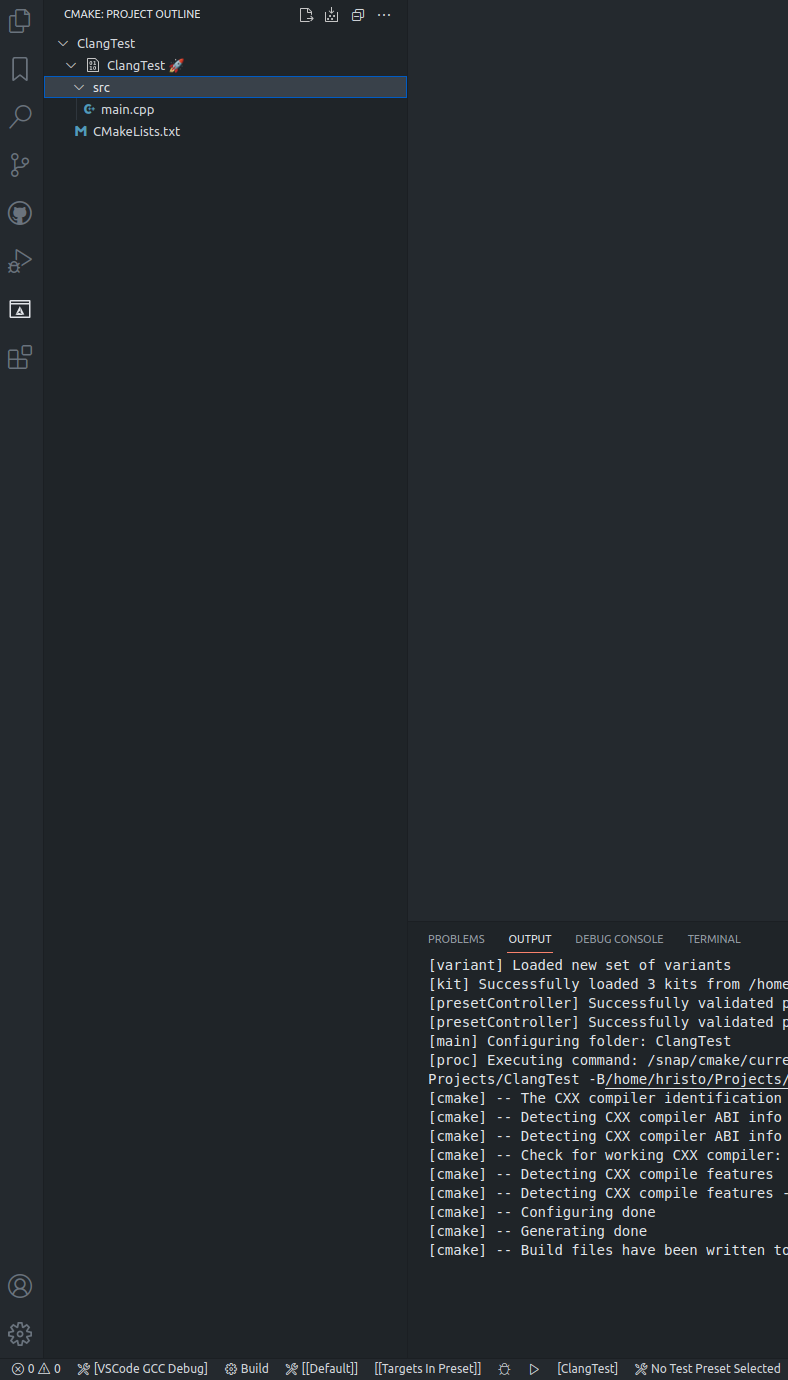Click the Build button in status bar
Screen dimensions: 788x1380
(x=246, y=1369)
